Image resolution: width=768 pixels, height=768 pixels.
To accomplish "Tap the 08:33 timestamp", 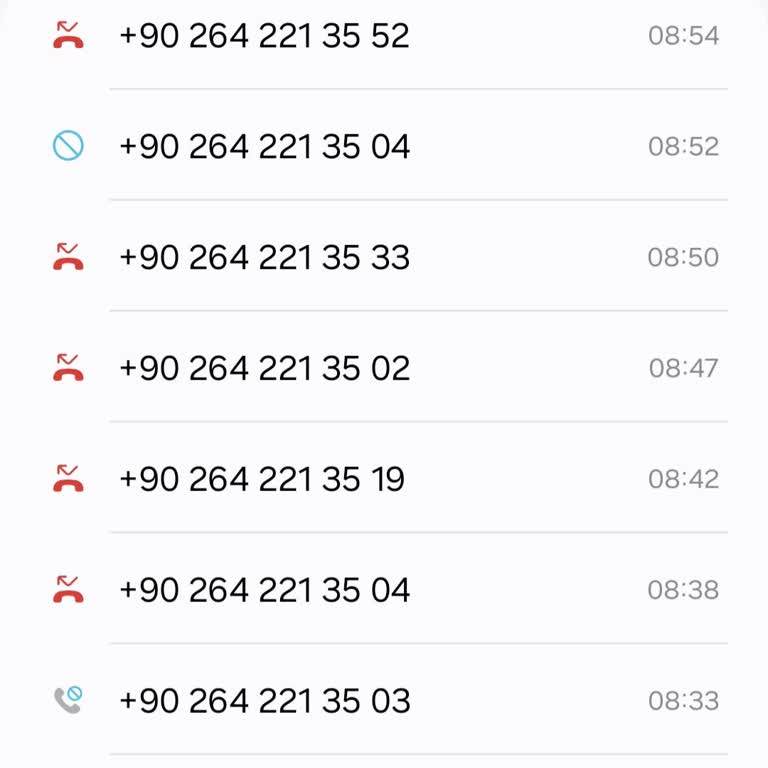I will tap(683, 701).
